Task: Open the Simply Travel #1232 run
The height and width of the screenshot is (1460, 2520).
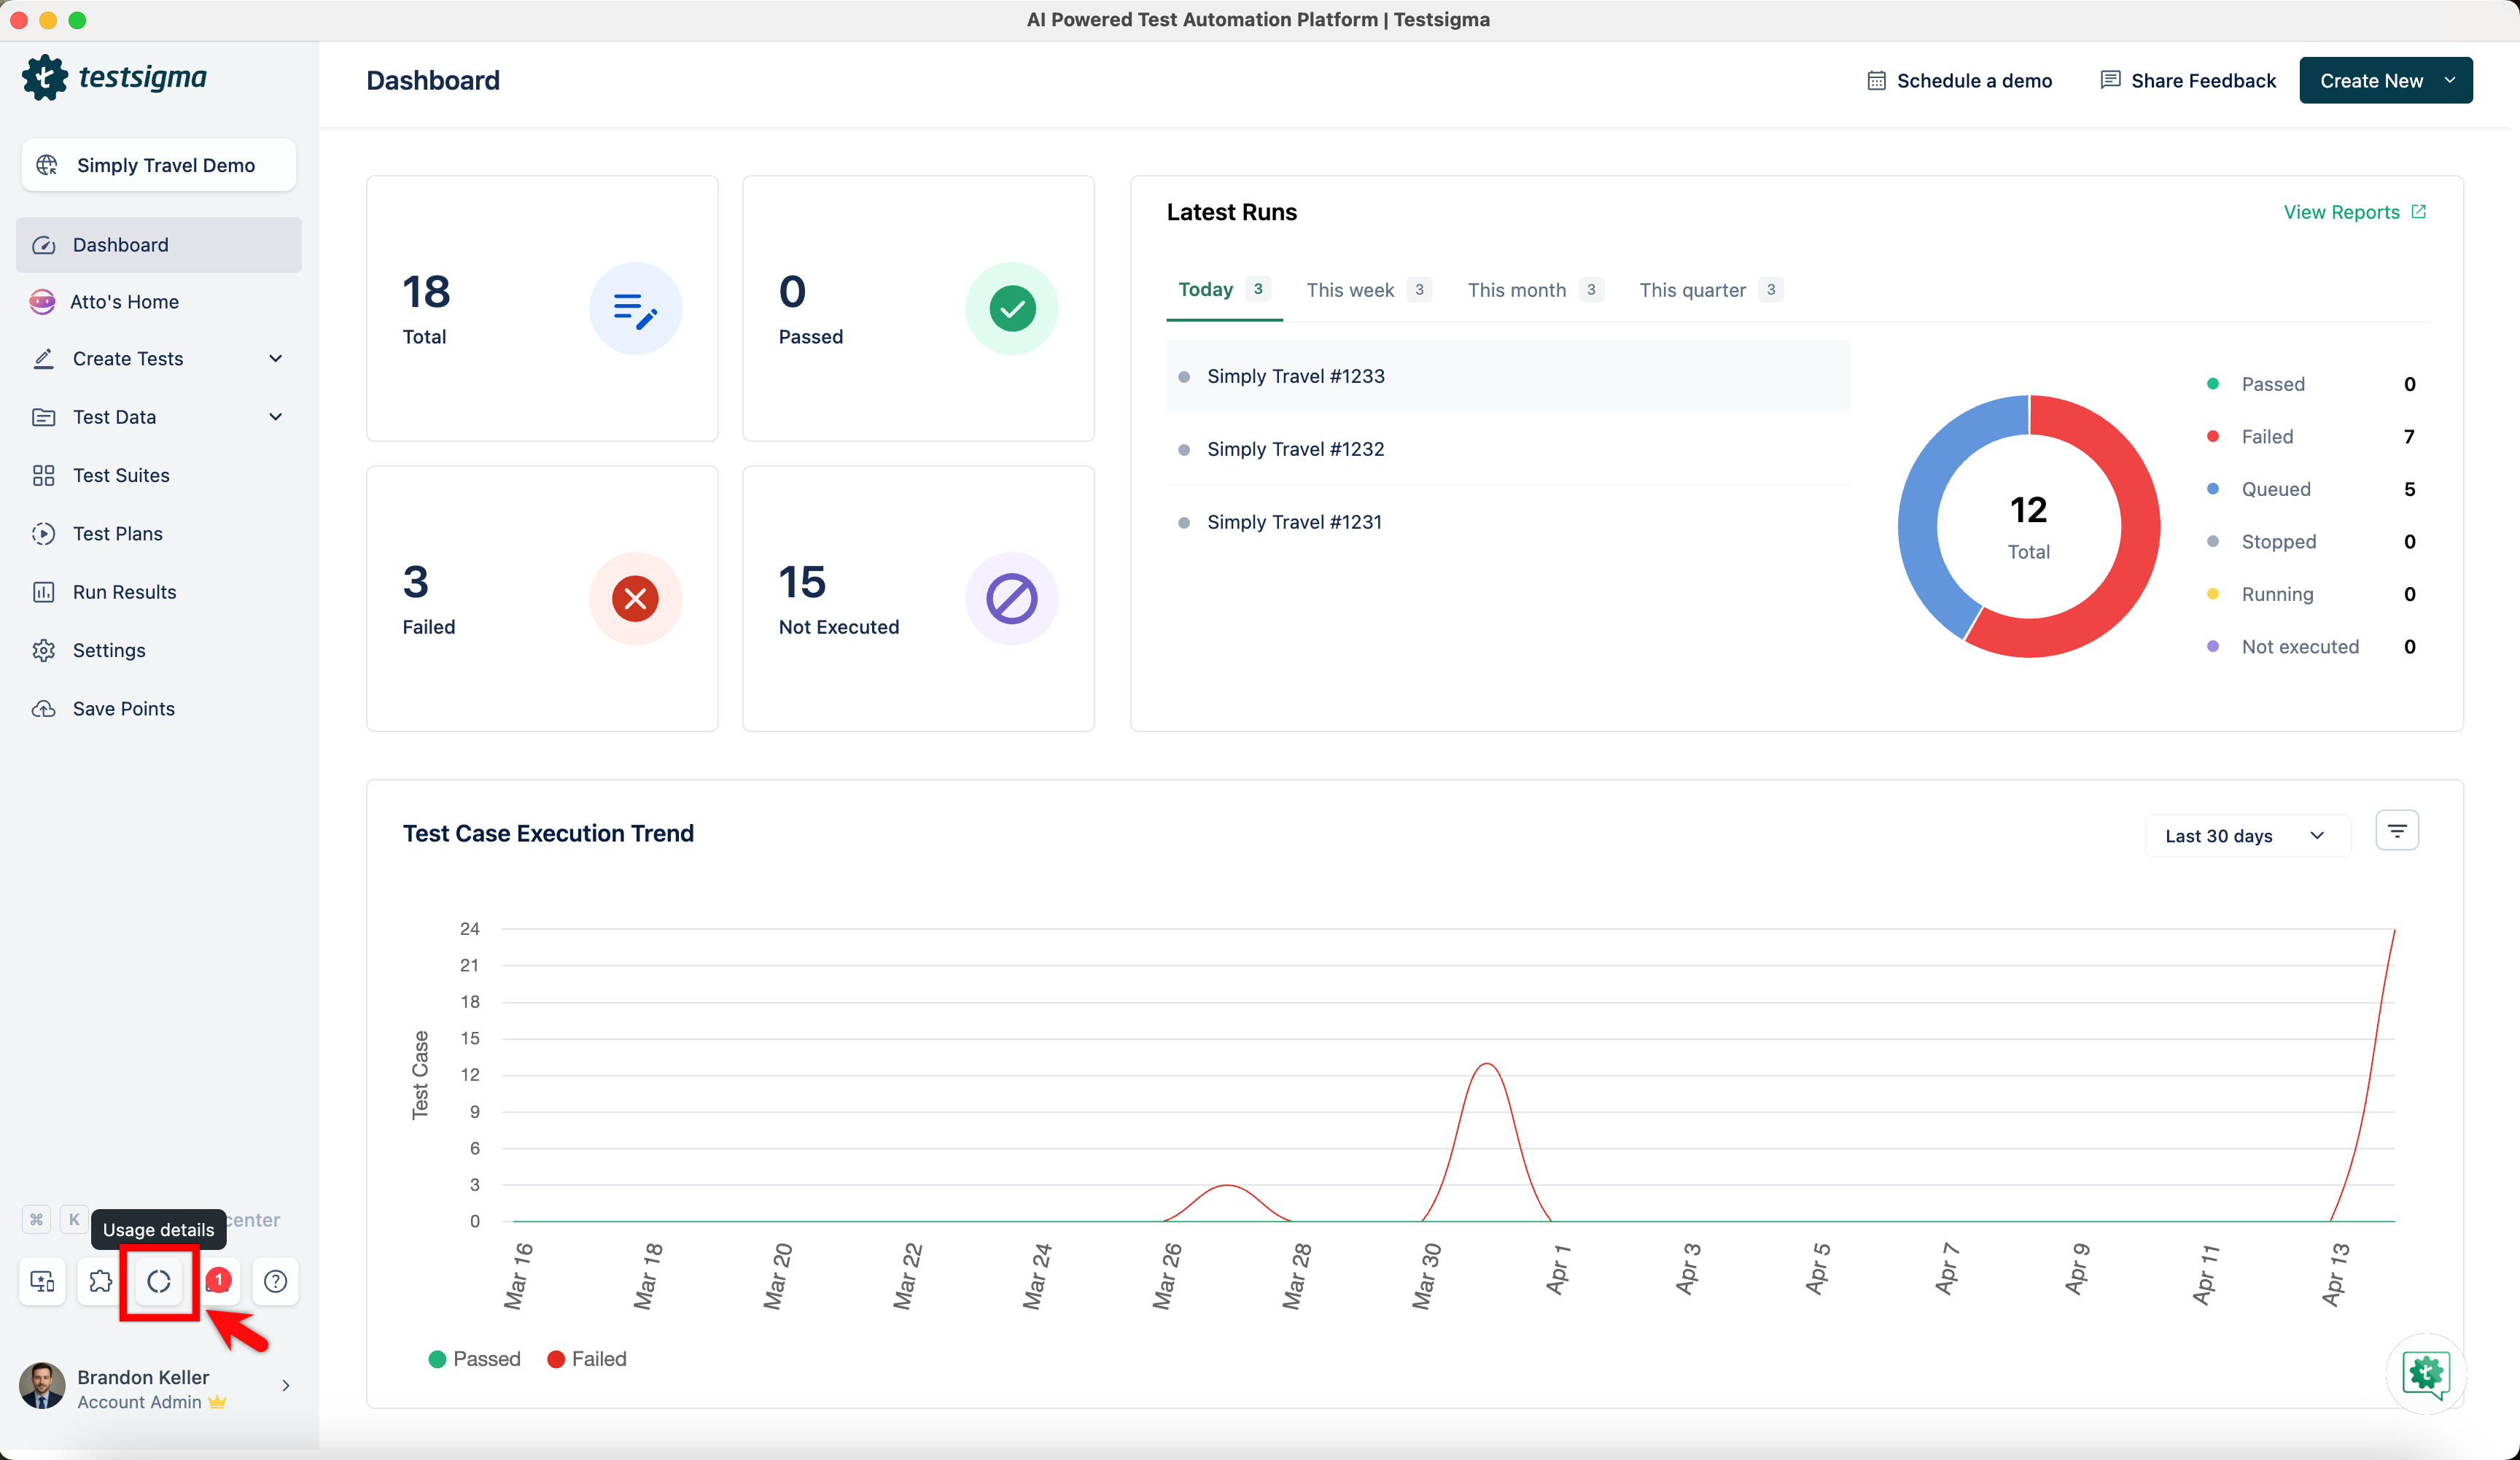Action: pyautogui.click(x=1295, y=449)
